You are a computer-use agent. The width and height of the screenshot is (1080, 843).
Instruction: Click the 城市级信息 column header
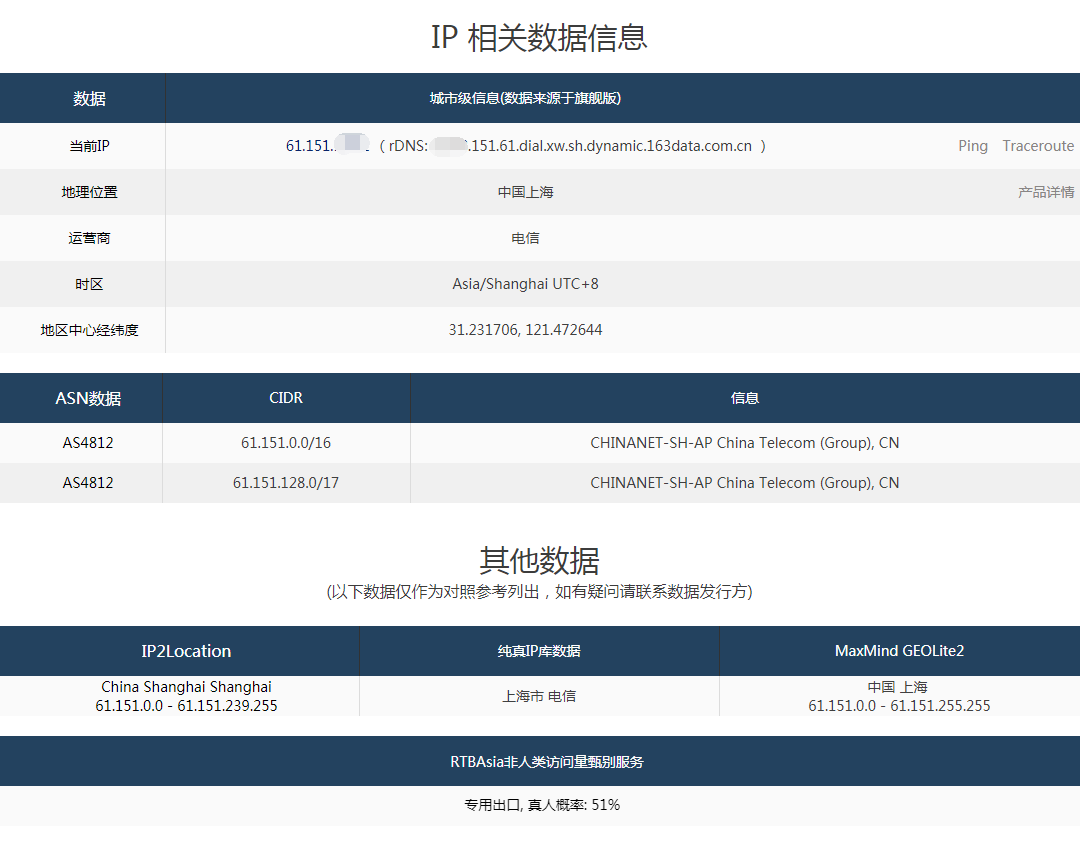point(525,98)
